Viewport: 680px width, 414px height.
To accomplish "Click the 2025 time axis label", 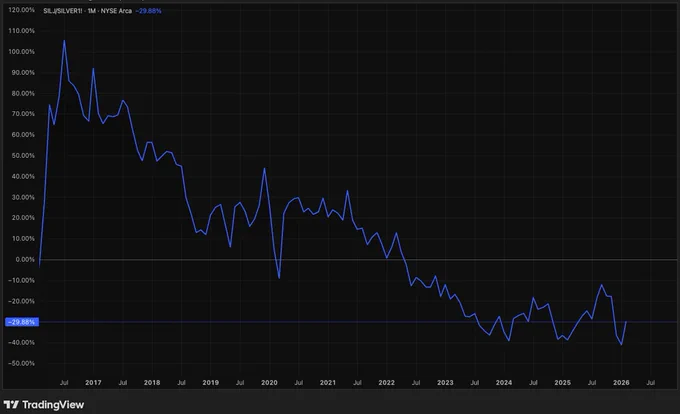I will (562, 382).
